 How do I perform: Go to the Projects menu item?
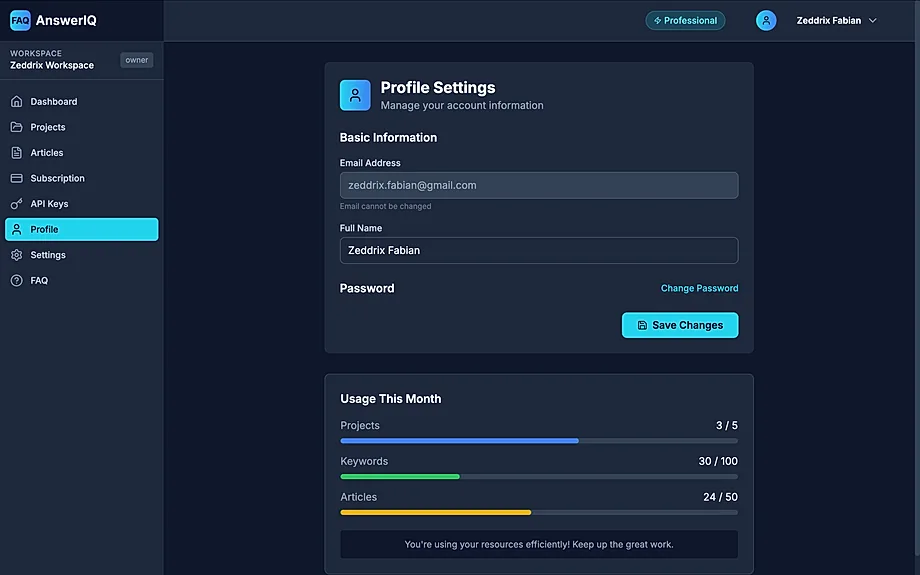tap(82, 127)
